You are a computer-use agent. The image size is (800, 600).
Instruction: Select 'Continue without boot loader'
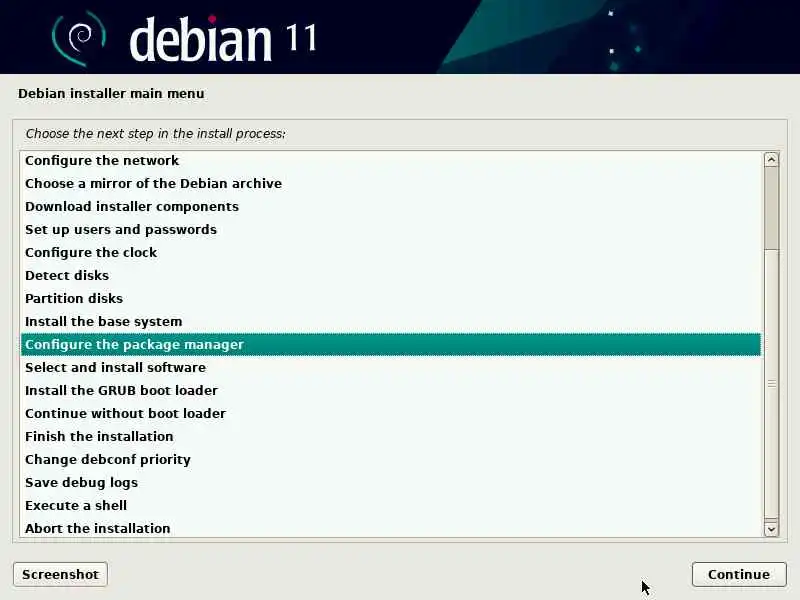[391, 413]
